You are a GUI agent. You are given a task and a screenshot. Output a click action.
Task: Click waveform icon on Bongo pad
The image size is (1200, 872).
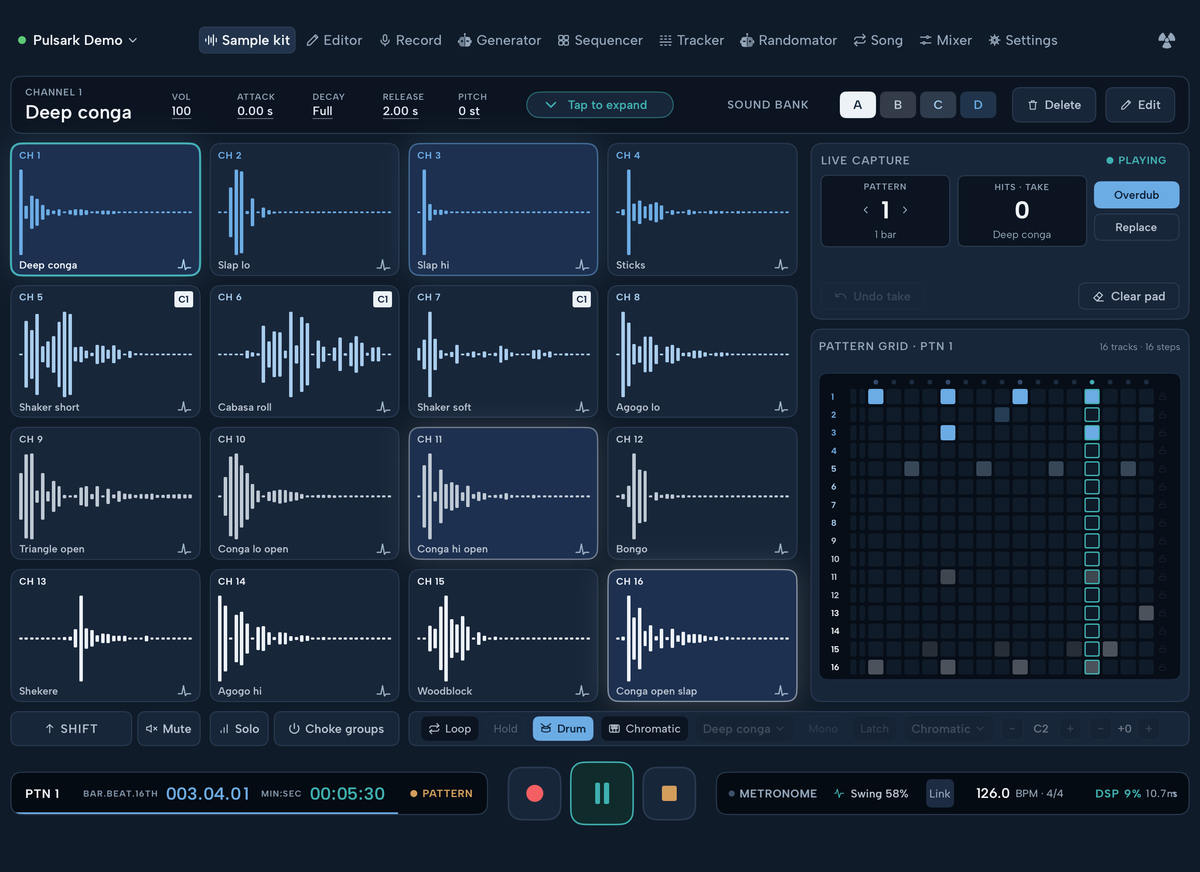click(781, 549)
